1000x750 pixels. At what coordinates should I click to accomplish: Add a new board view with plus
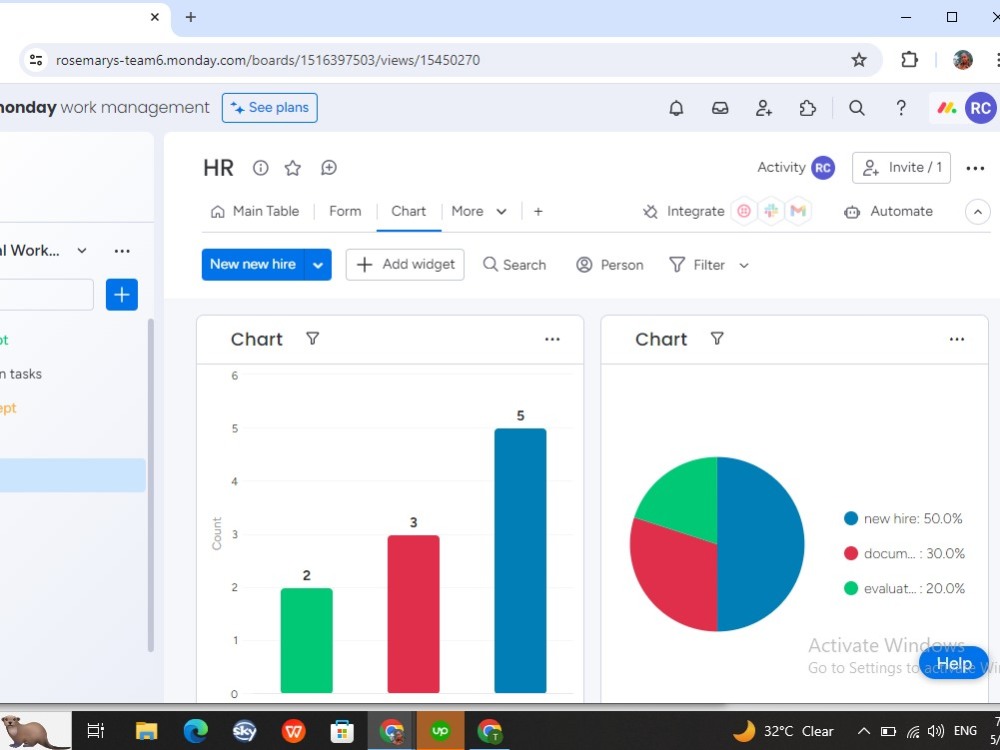[538, 211]
